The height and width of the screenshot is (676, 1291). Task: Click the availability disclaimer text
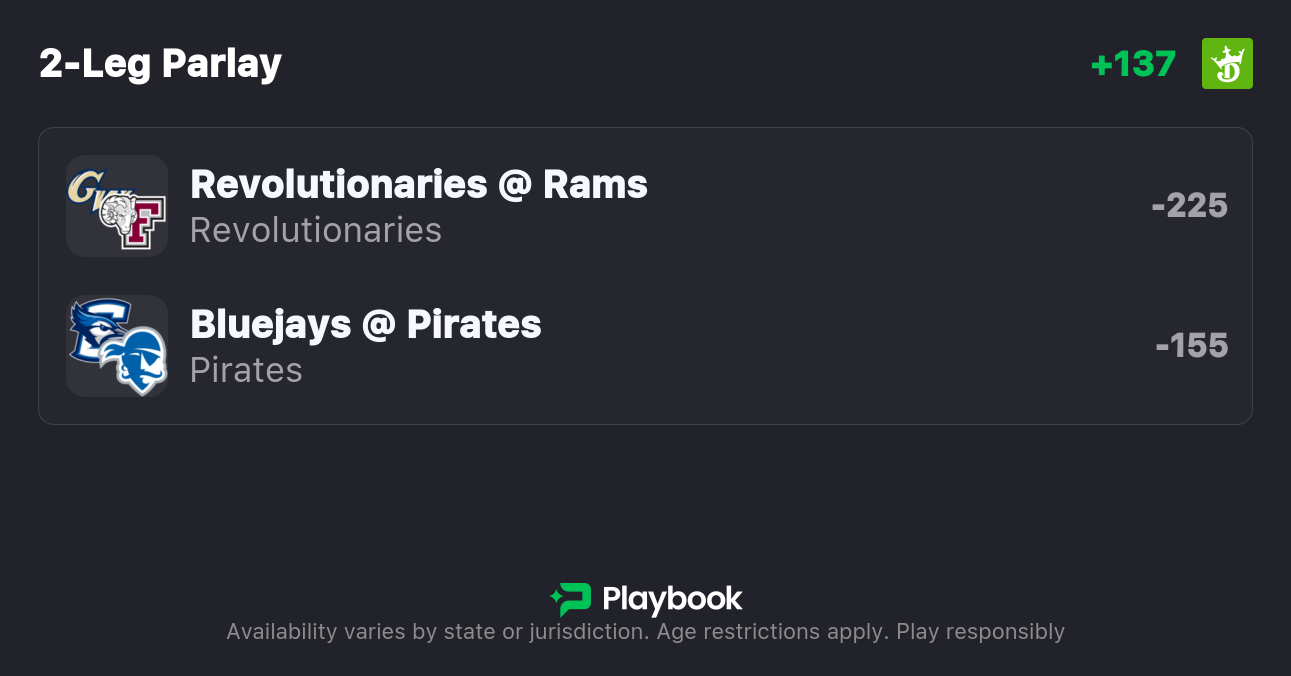click(x=645, y=632)
